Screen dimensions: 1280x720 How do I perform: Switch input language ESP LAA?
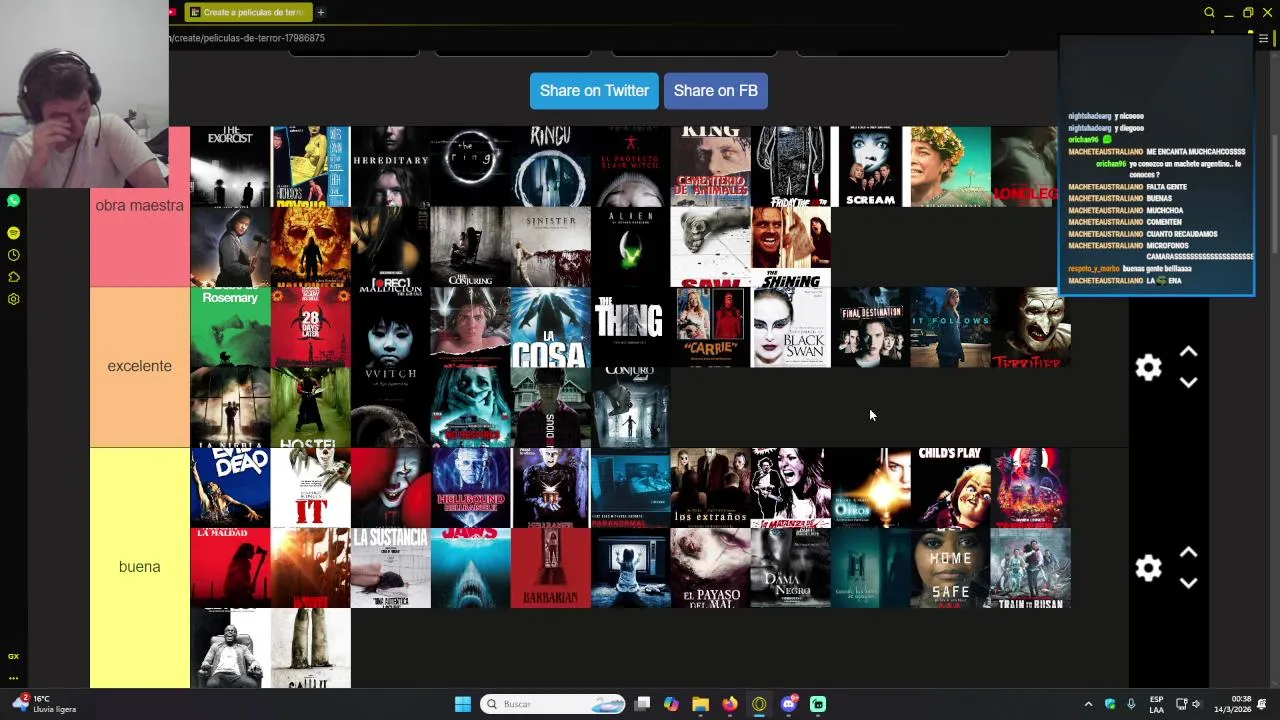click(1156, 704)
